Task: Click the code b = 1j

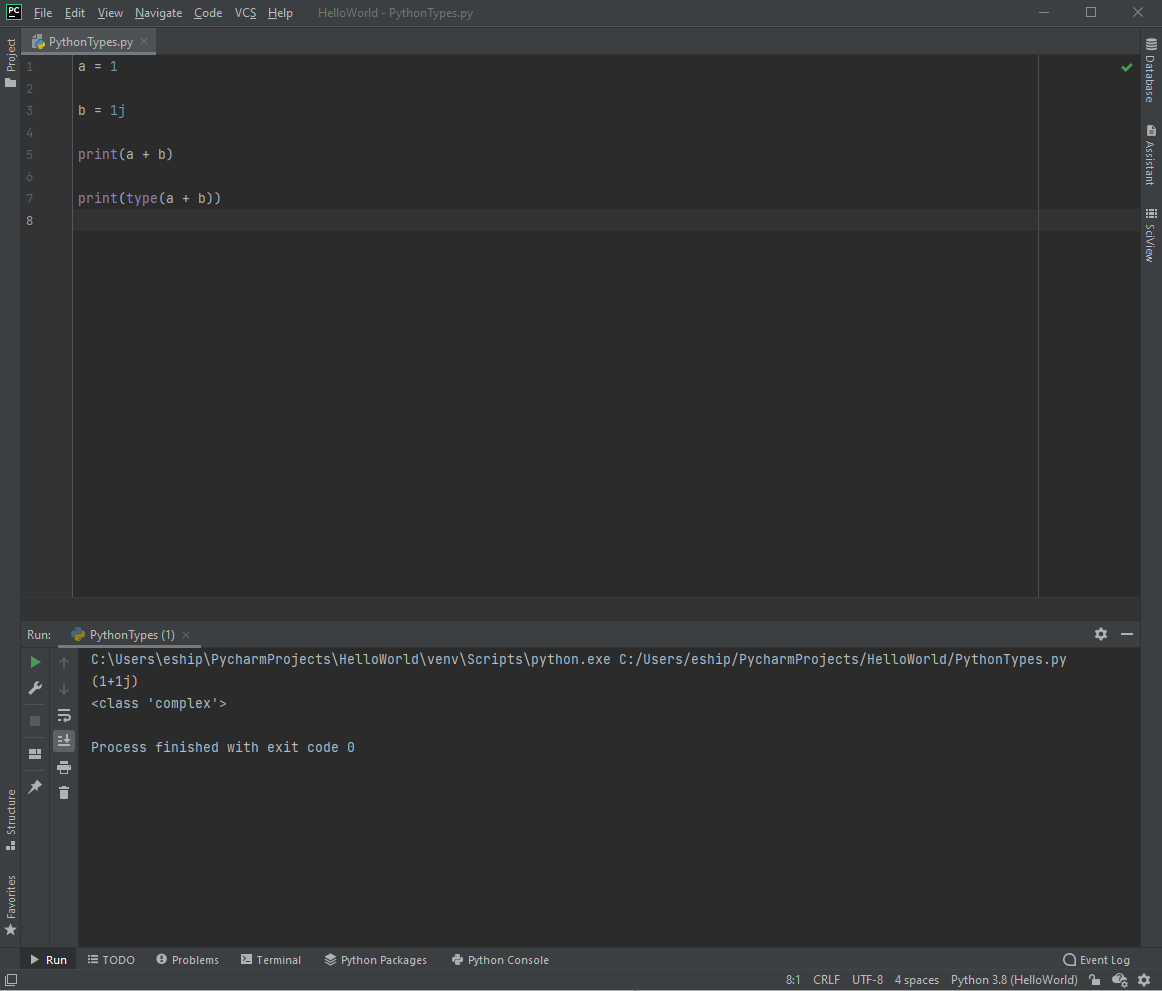Action: (102, 110)
